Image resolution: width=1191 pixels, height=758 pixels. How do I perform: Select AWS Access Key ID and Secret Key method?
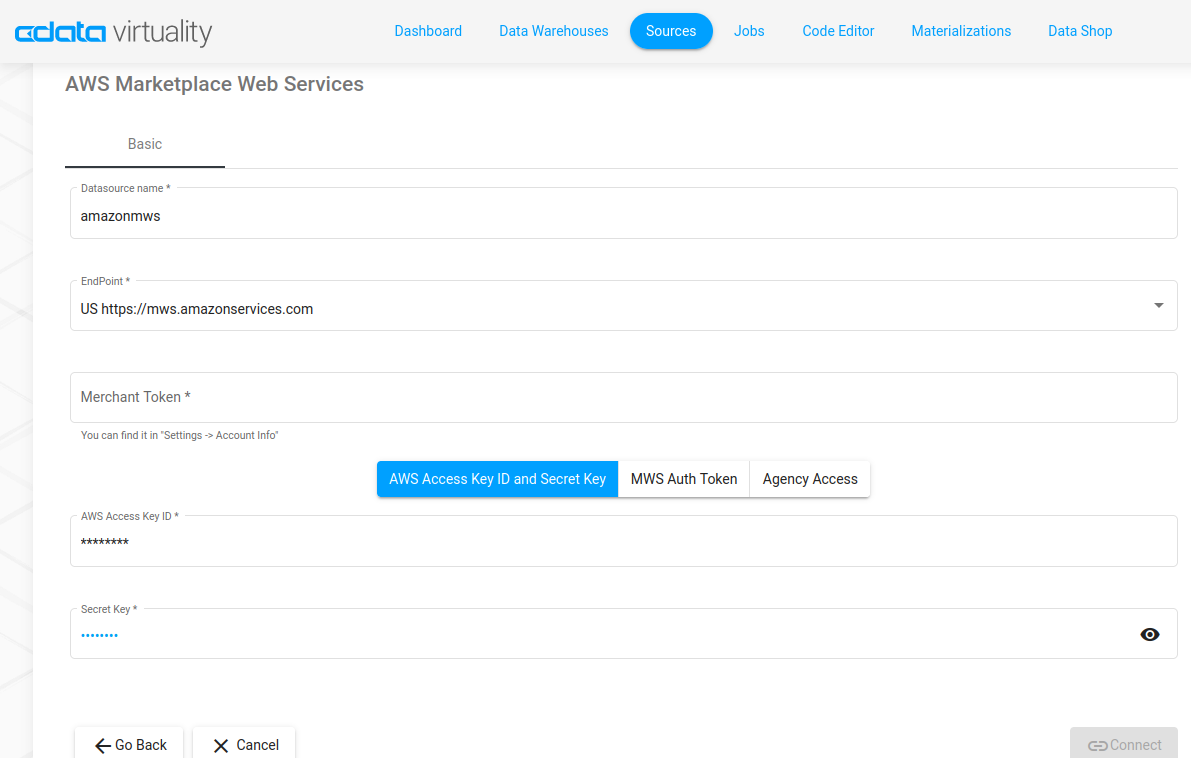[497, 479]
